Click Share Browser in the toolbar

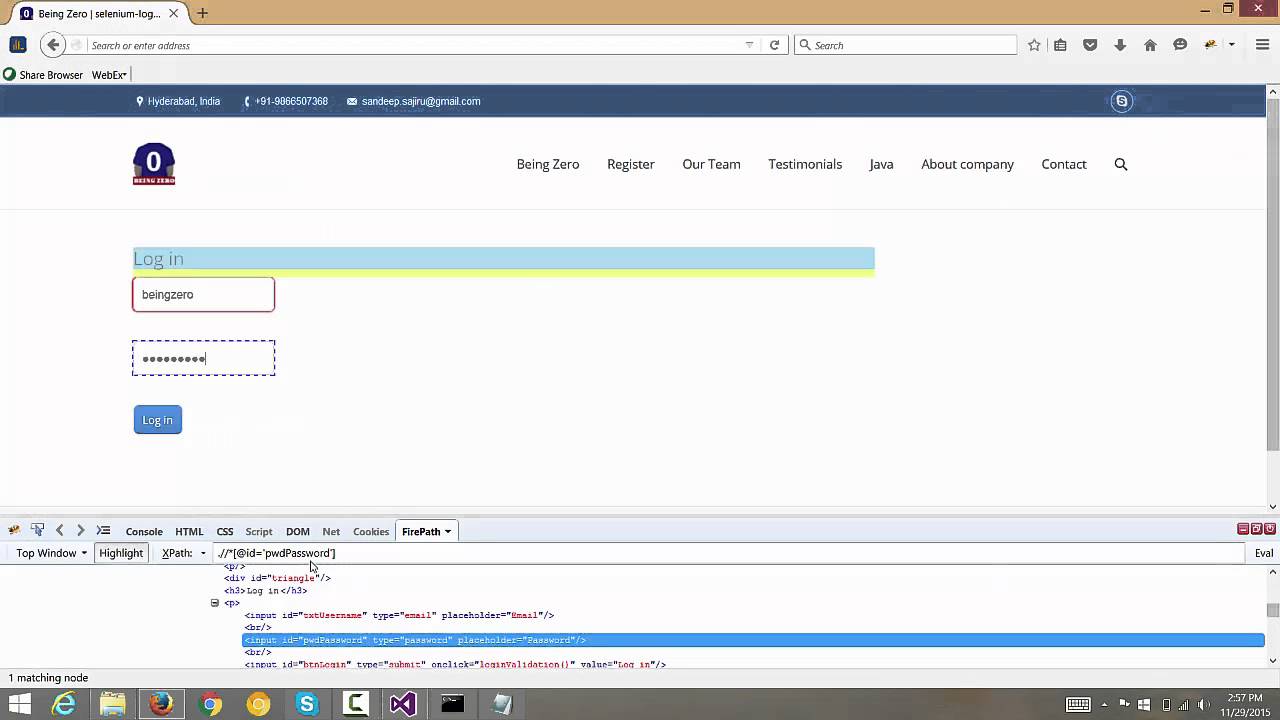point(43,75)
